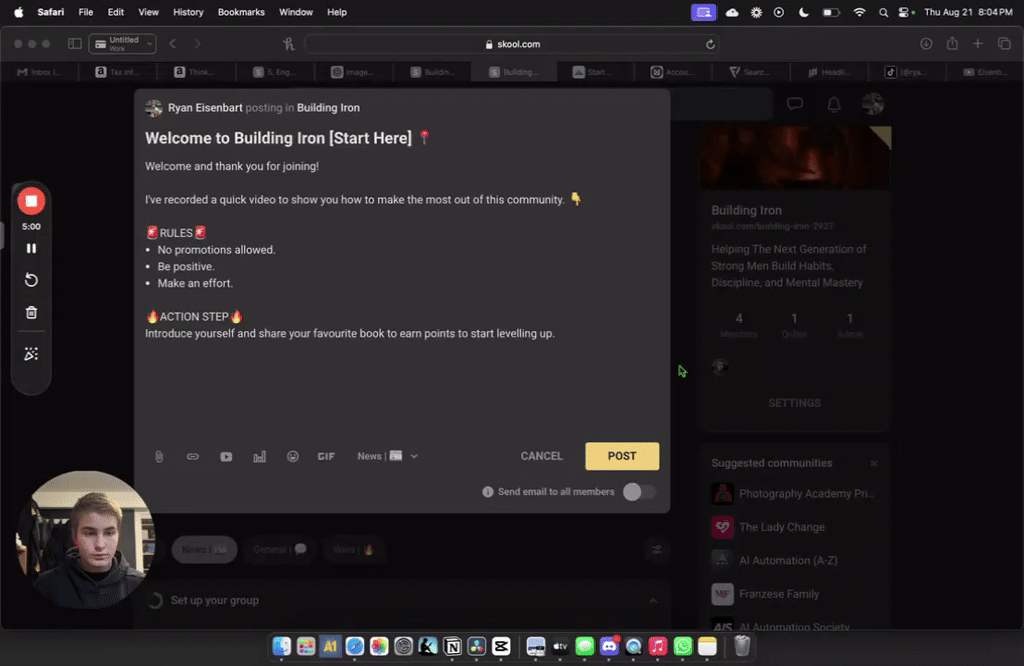Open AI Automation (A-Z) community
Viewport: 1024px width, 666px height.
pyautogui.click(x=788, y=560)
